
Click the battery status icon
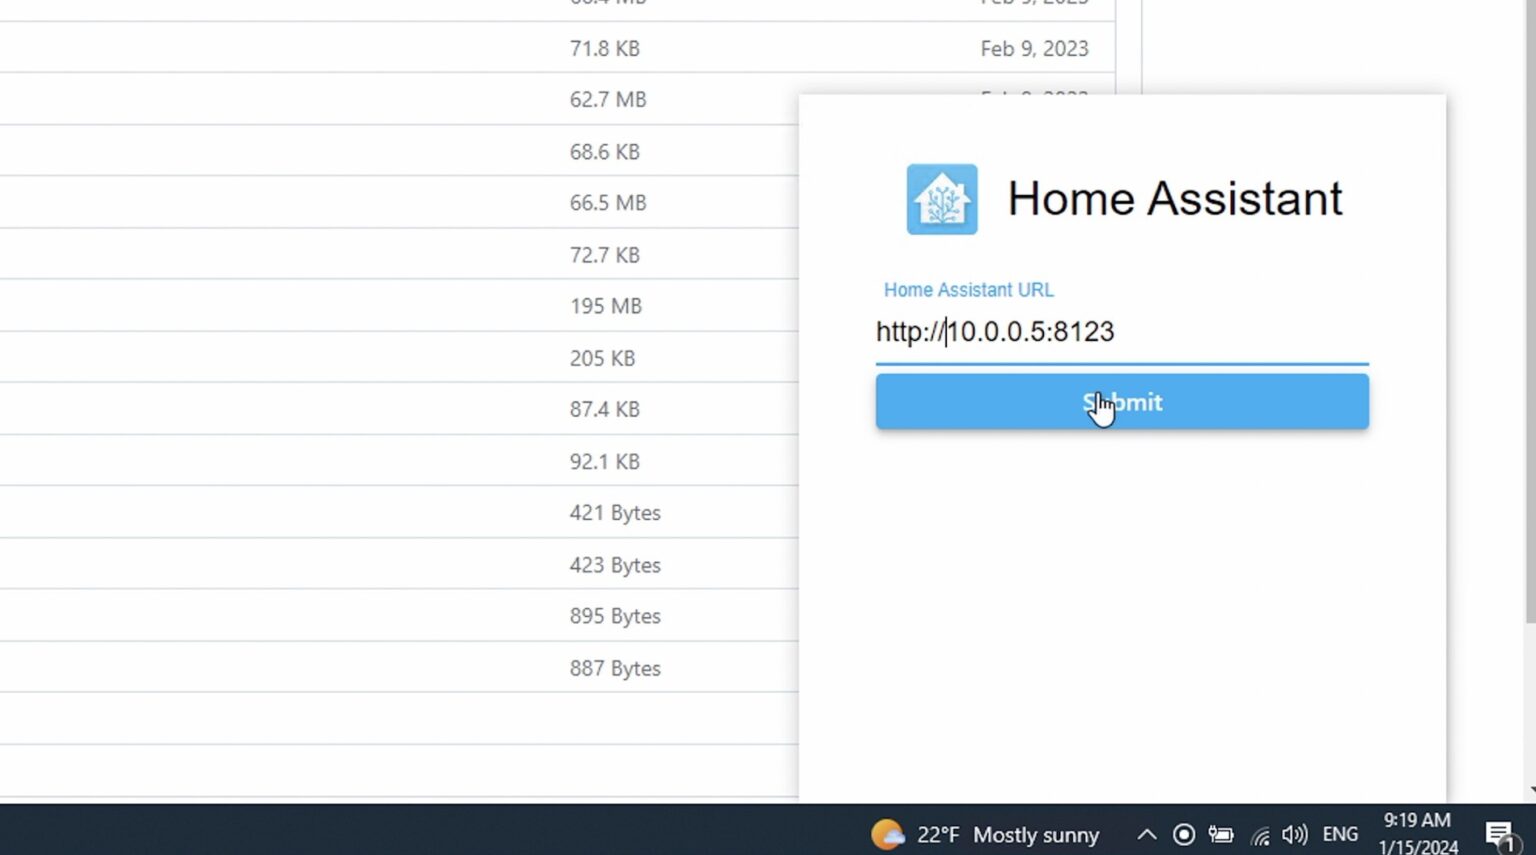pos(1222,834)
